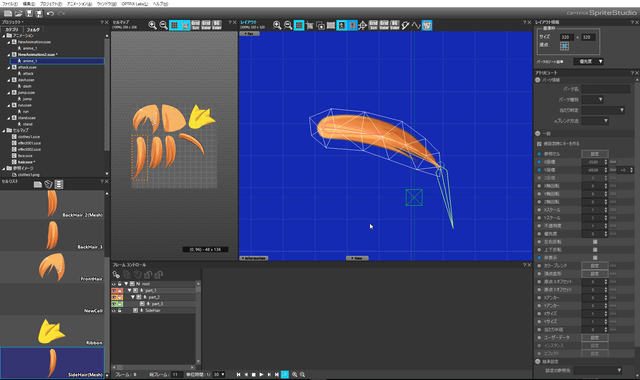
Task: Select the FrontHair cell thumbnail
Action: [52, 267]
